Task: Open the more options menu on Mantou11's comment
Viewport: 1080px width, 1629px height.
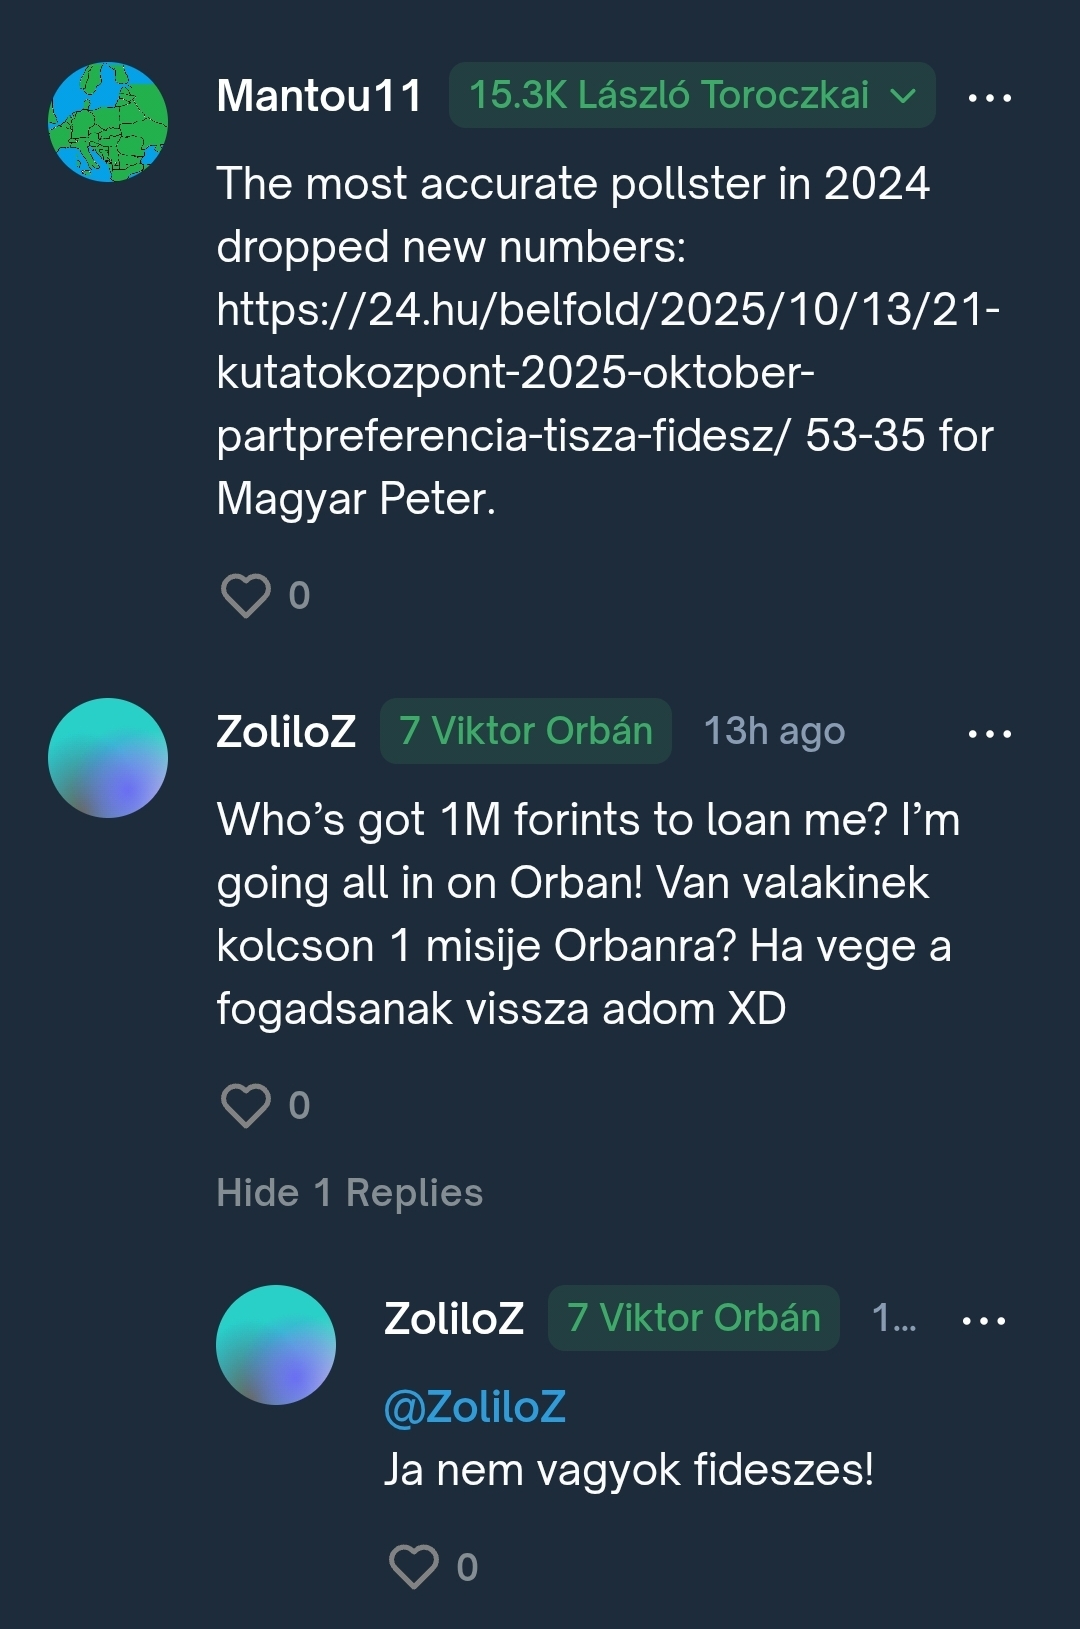Action: click(989, 97)
